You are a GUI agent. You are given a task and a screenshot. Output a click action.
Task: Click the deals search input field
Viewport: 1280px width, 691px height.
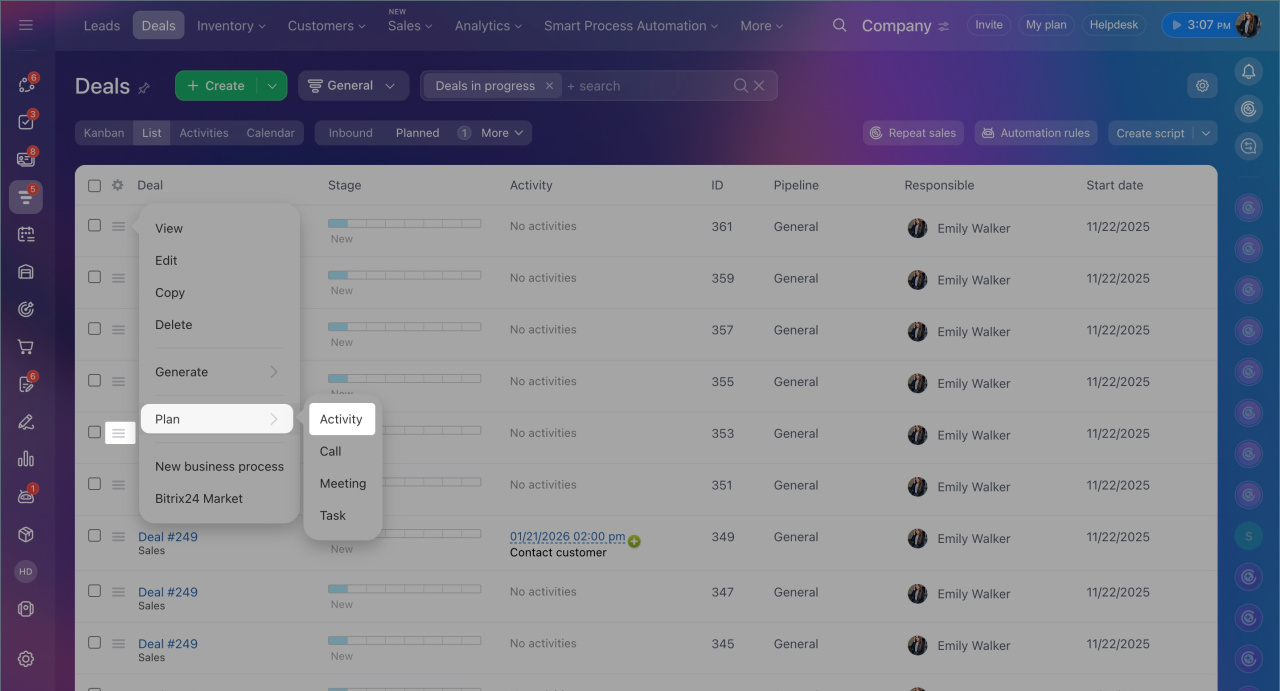tap(646, 86)
